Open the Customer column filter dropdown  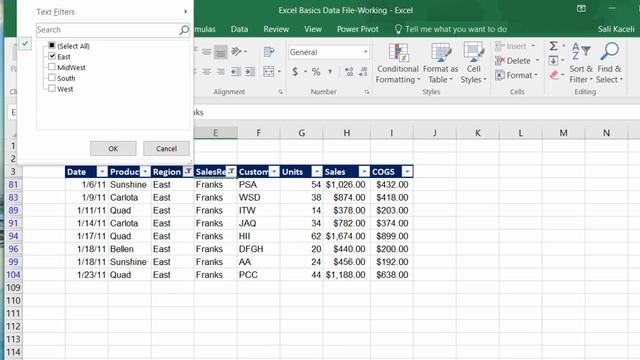274,172
